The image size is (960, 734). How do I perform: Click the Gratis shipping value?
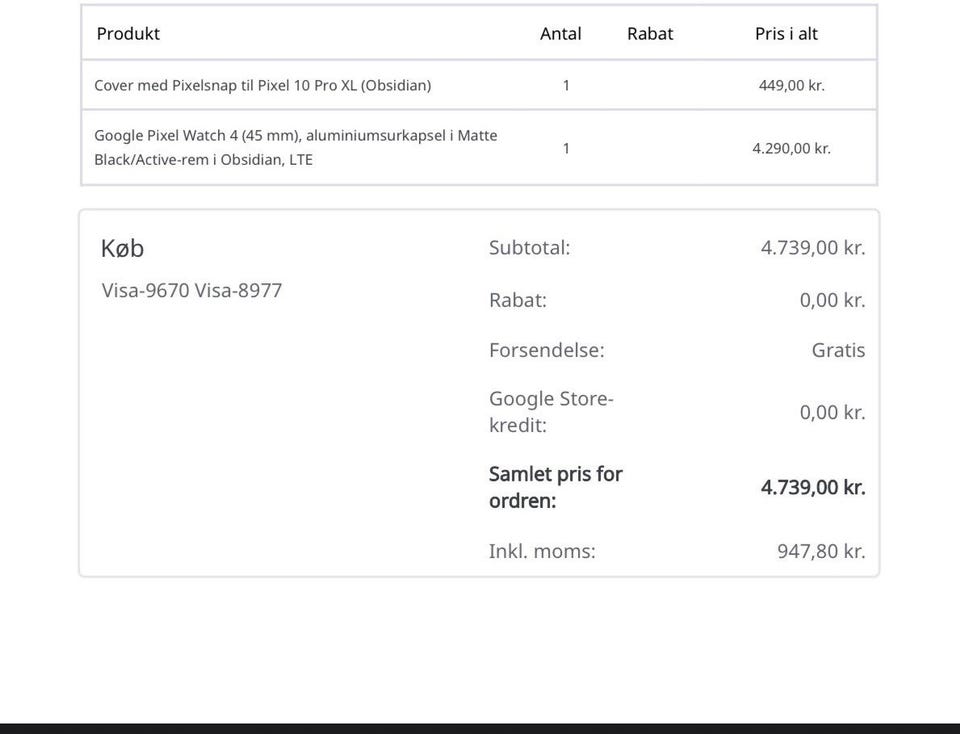coord(838,351)
